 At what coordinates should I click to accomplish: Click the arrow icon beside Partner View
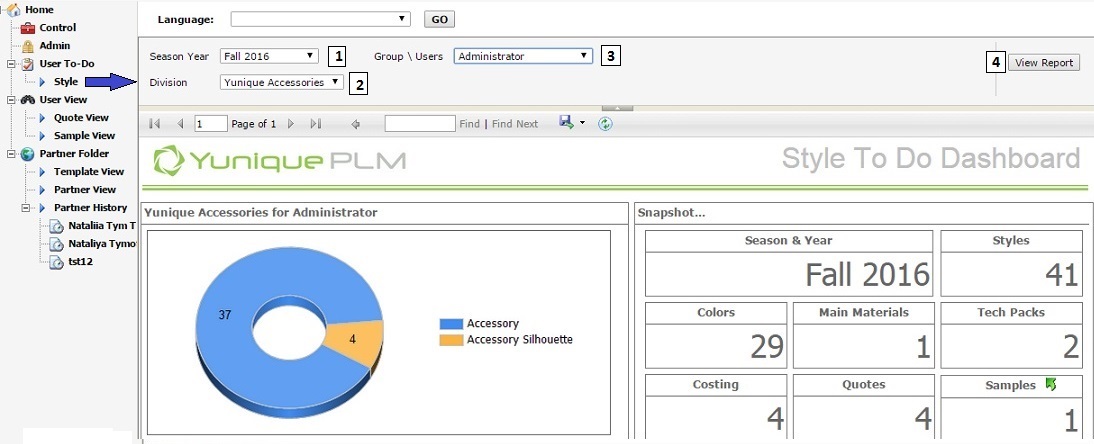pyautogui.click(x=43, y=190)
